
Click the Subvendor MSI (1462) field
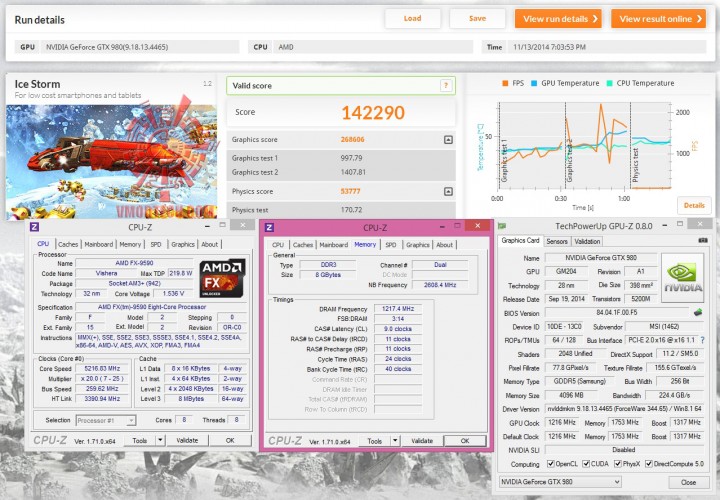pyautogui.click(x=664, y=326)
